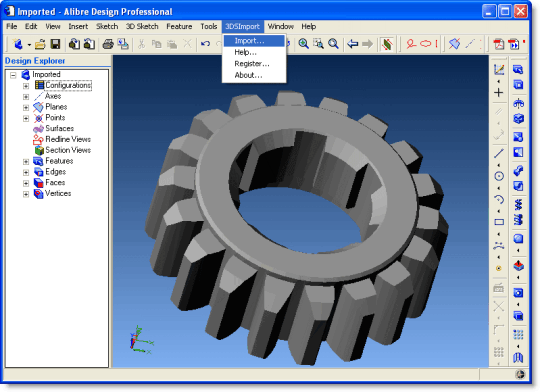The width and height of the screenshot is (540, 392).
Task: Choose Import... from 3DSImport menu
Action: click(x=254, y=41)
